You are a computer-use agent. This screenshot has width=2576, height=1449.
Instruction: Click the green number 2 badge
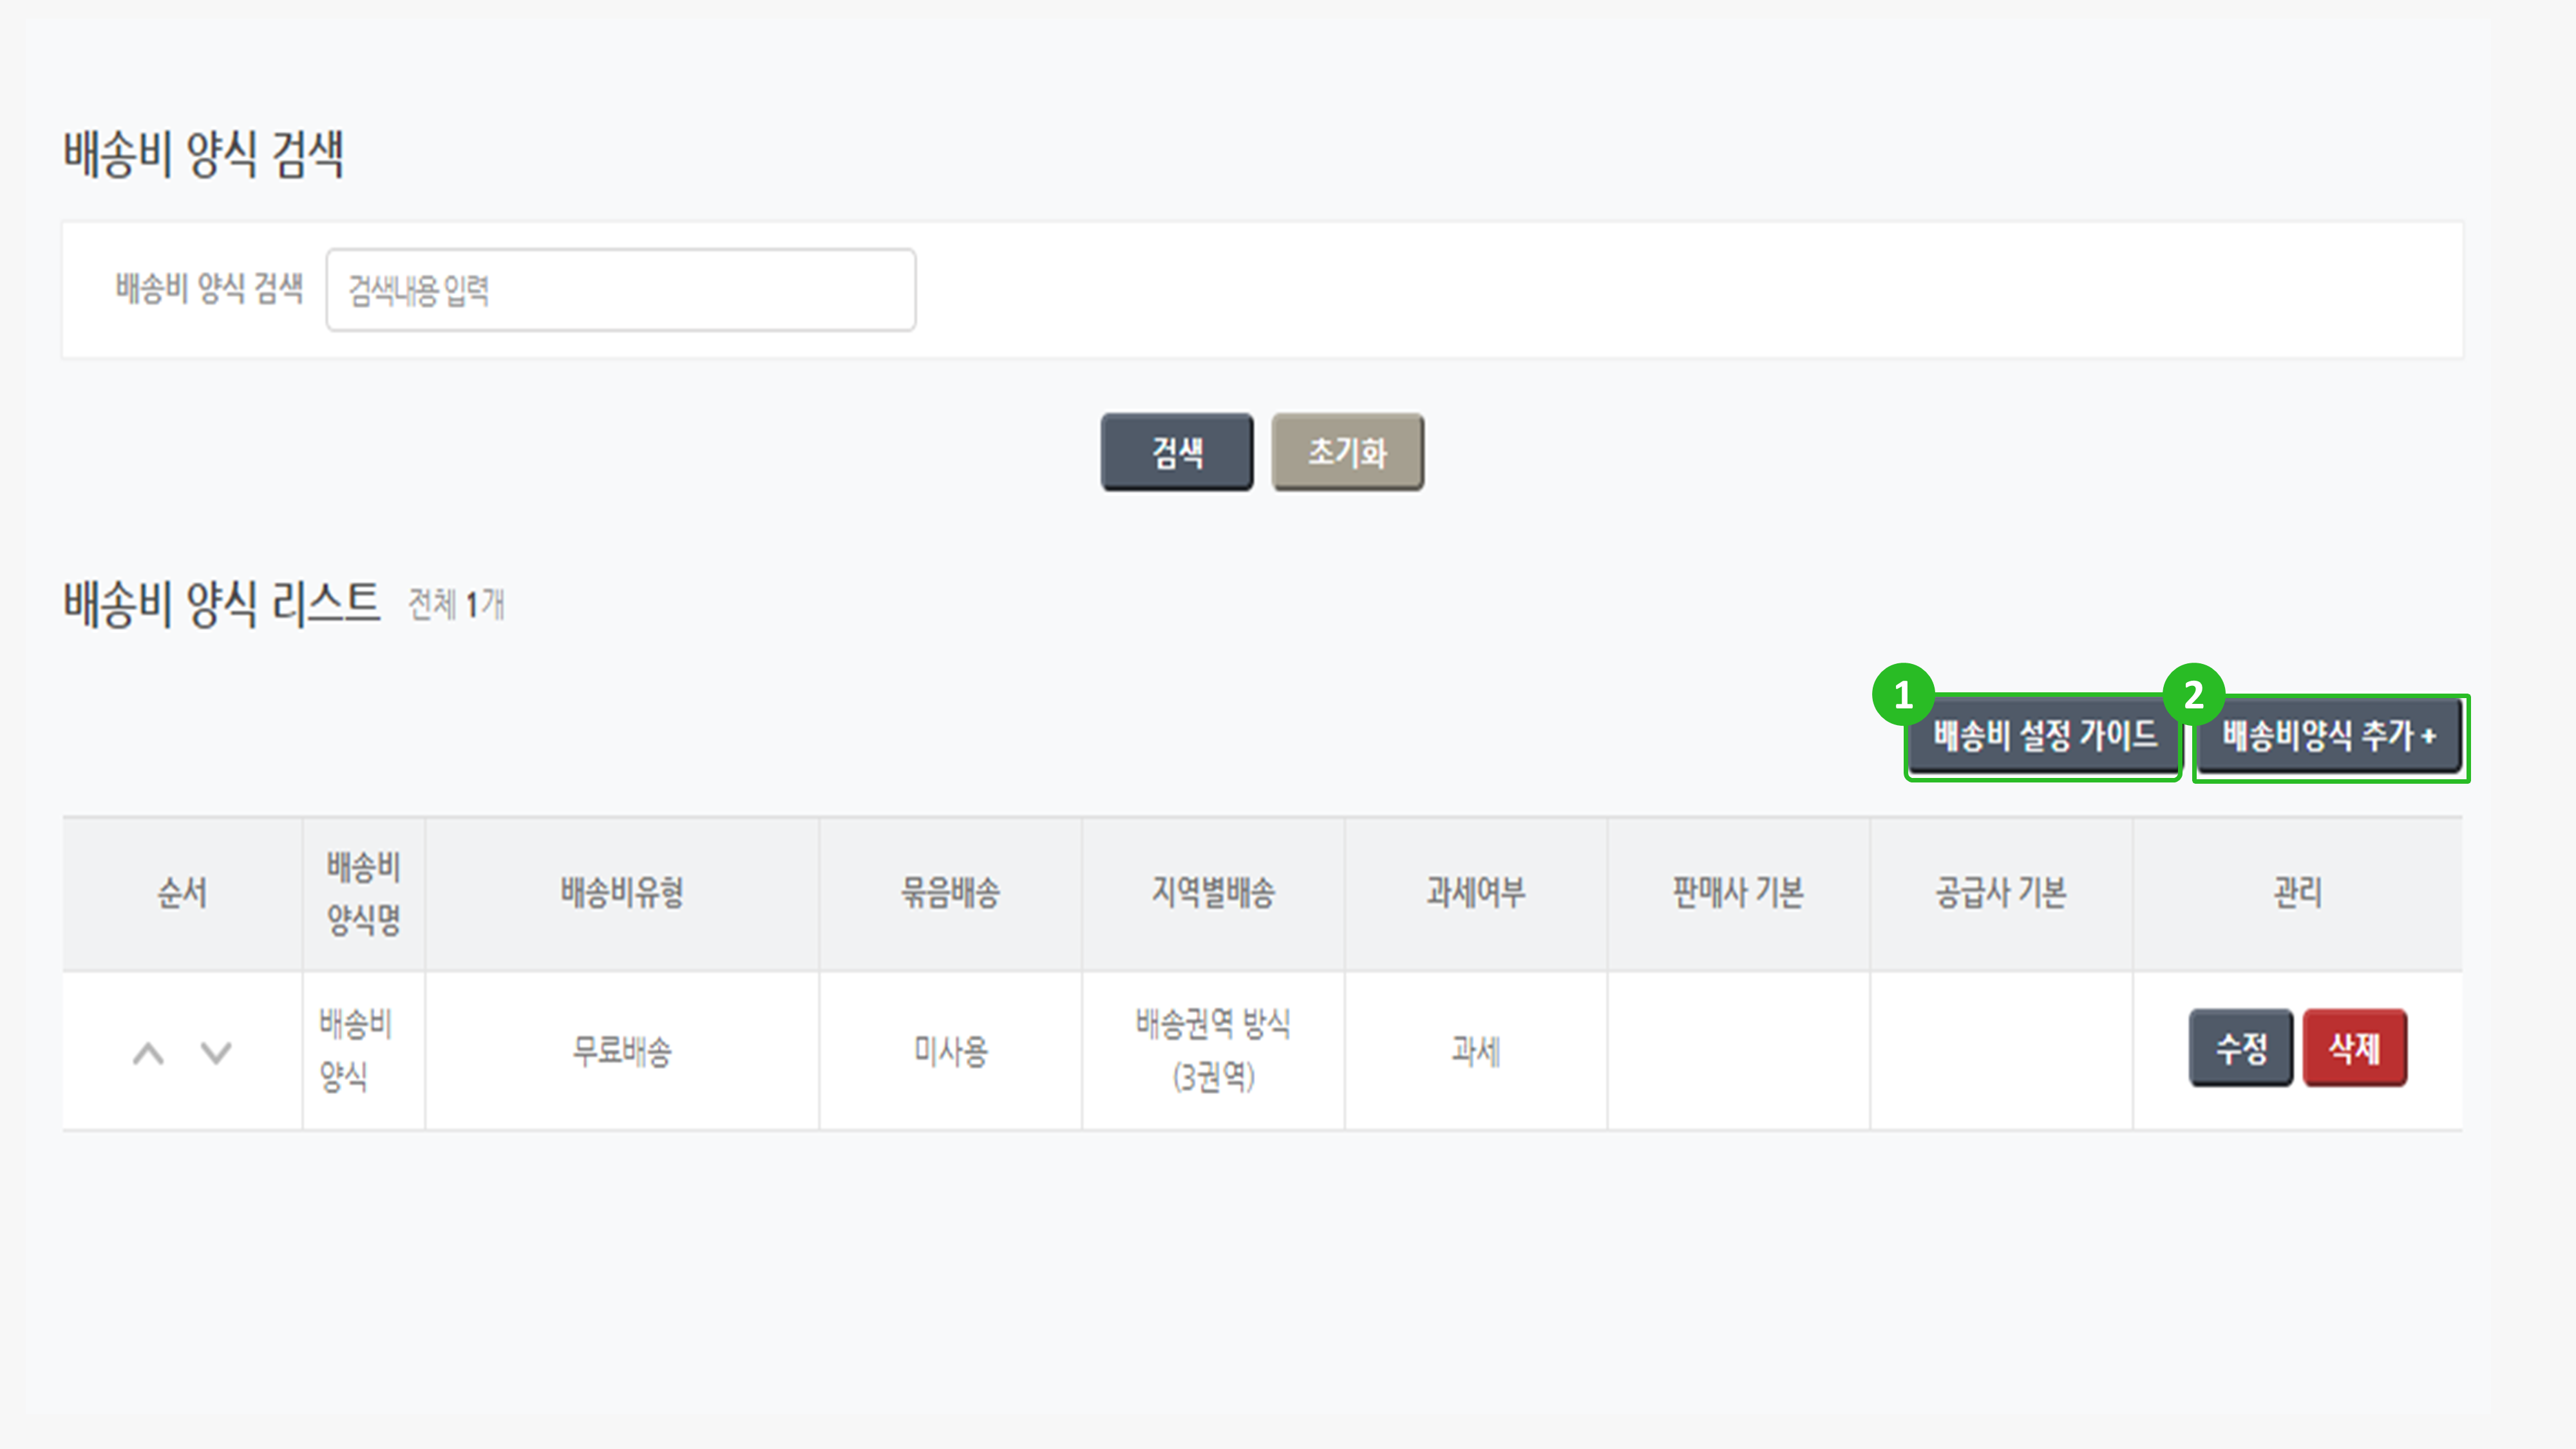2193,695
